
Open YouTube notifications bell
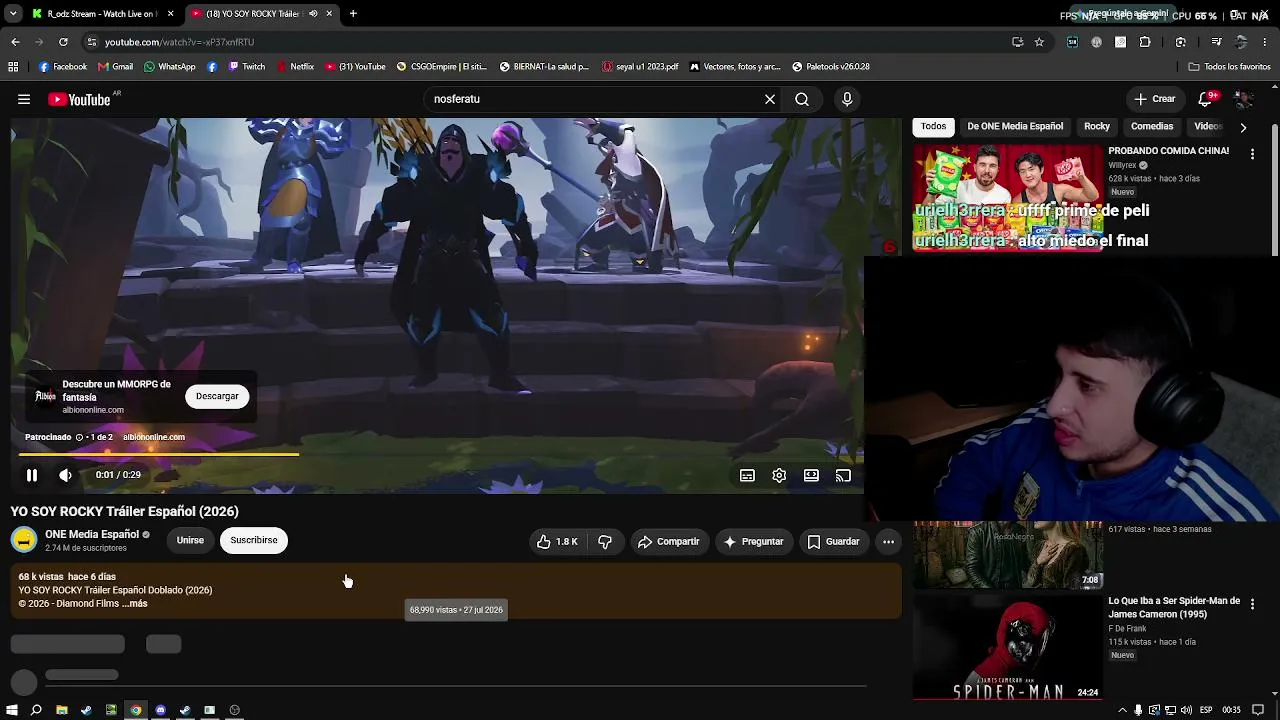1205,99
